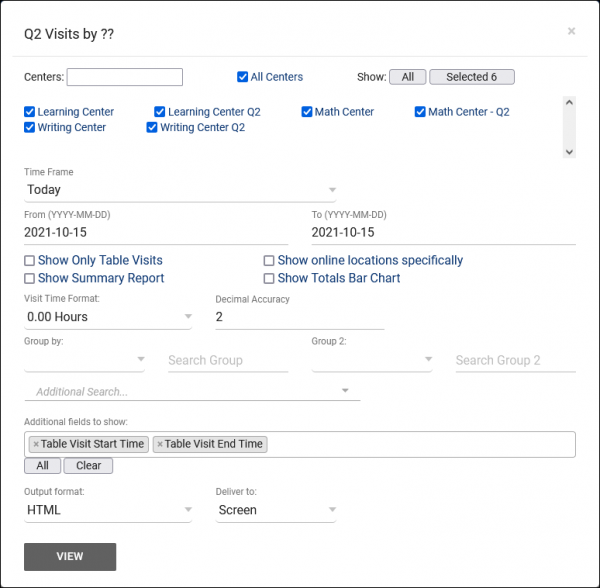Enable Show Only Table Visits
600x588 pixels.
pyautogui.click(x=30, y=261)
